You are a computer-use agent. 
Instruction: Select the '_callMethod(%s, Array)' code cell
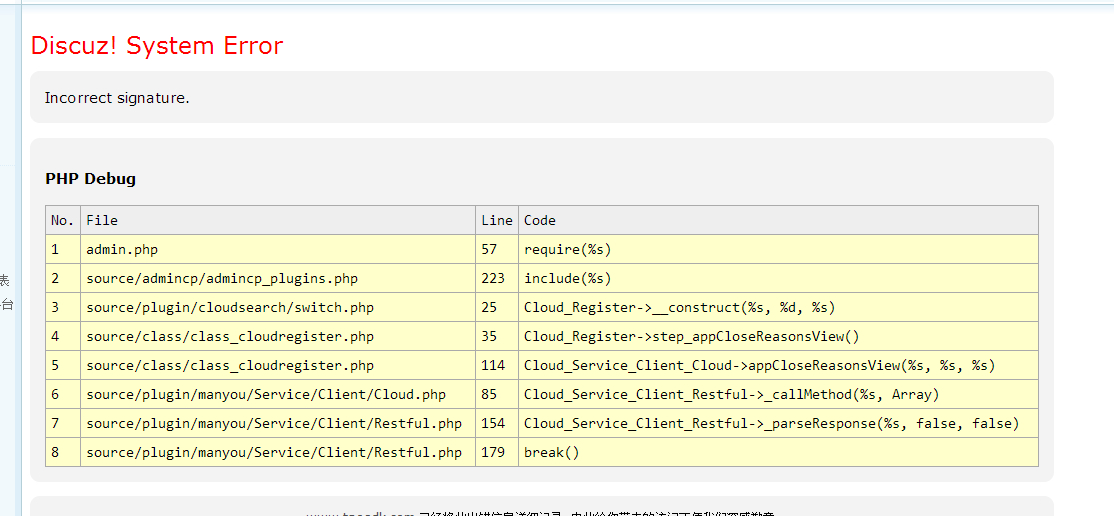(778, 394)
